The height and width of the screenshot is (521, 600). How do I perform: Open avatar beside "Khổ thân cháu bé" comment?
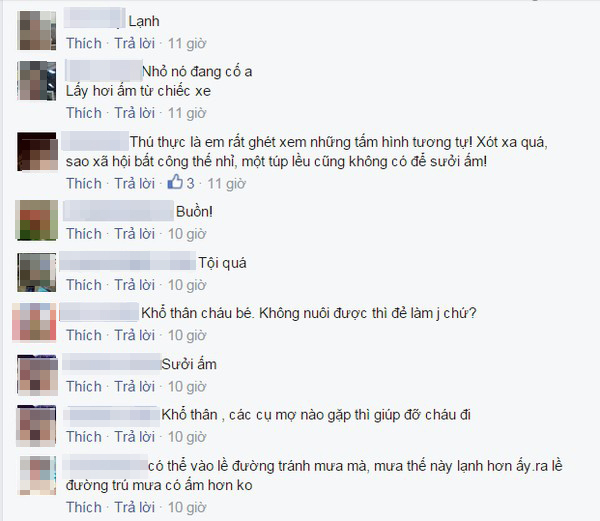[34, 322]
